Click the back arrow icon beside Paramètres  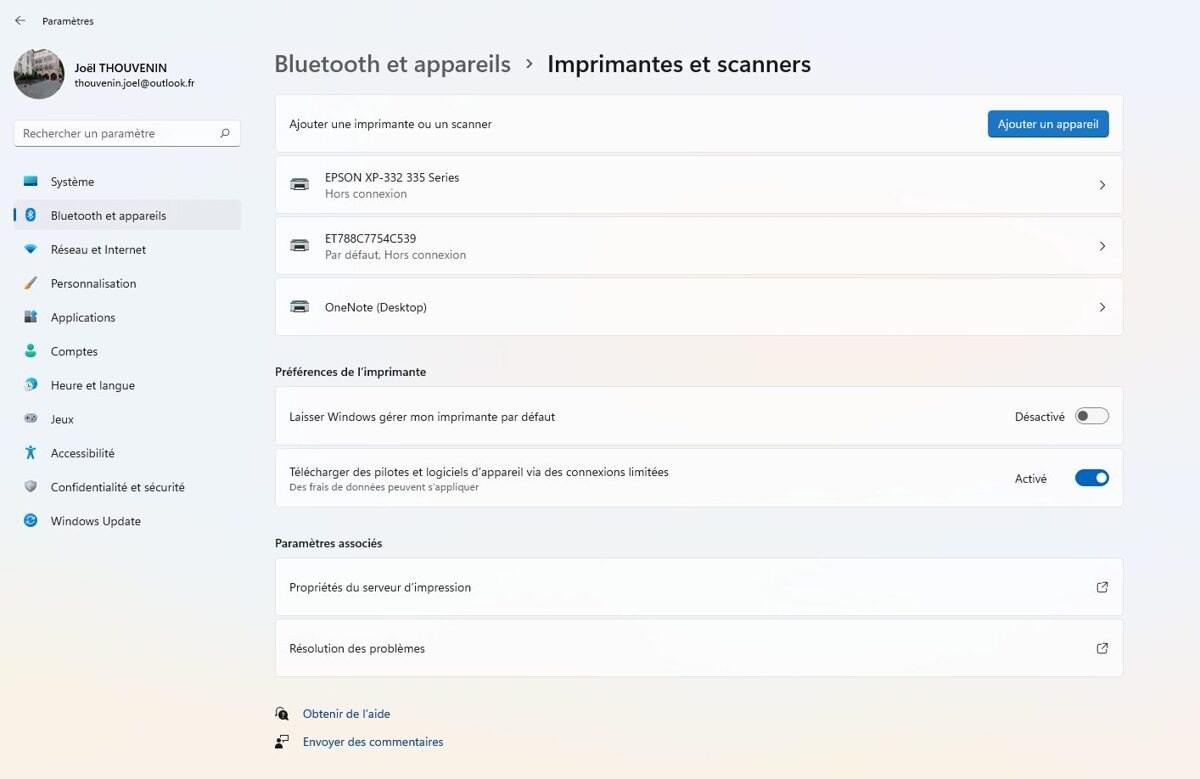click(x=20, y=21)
